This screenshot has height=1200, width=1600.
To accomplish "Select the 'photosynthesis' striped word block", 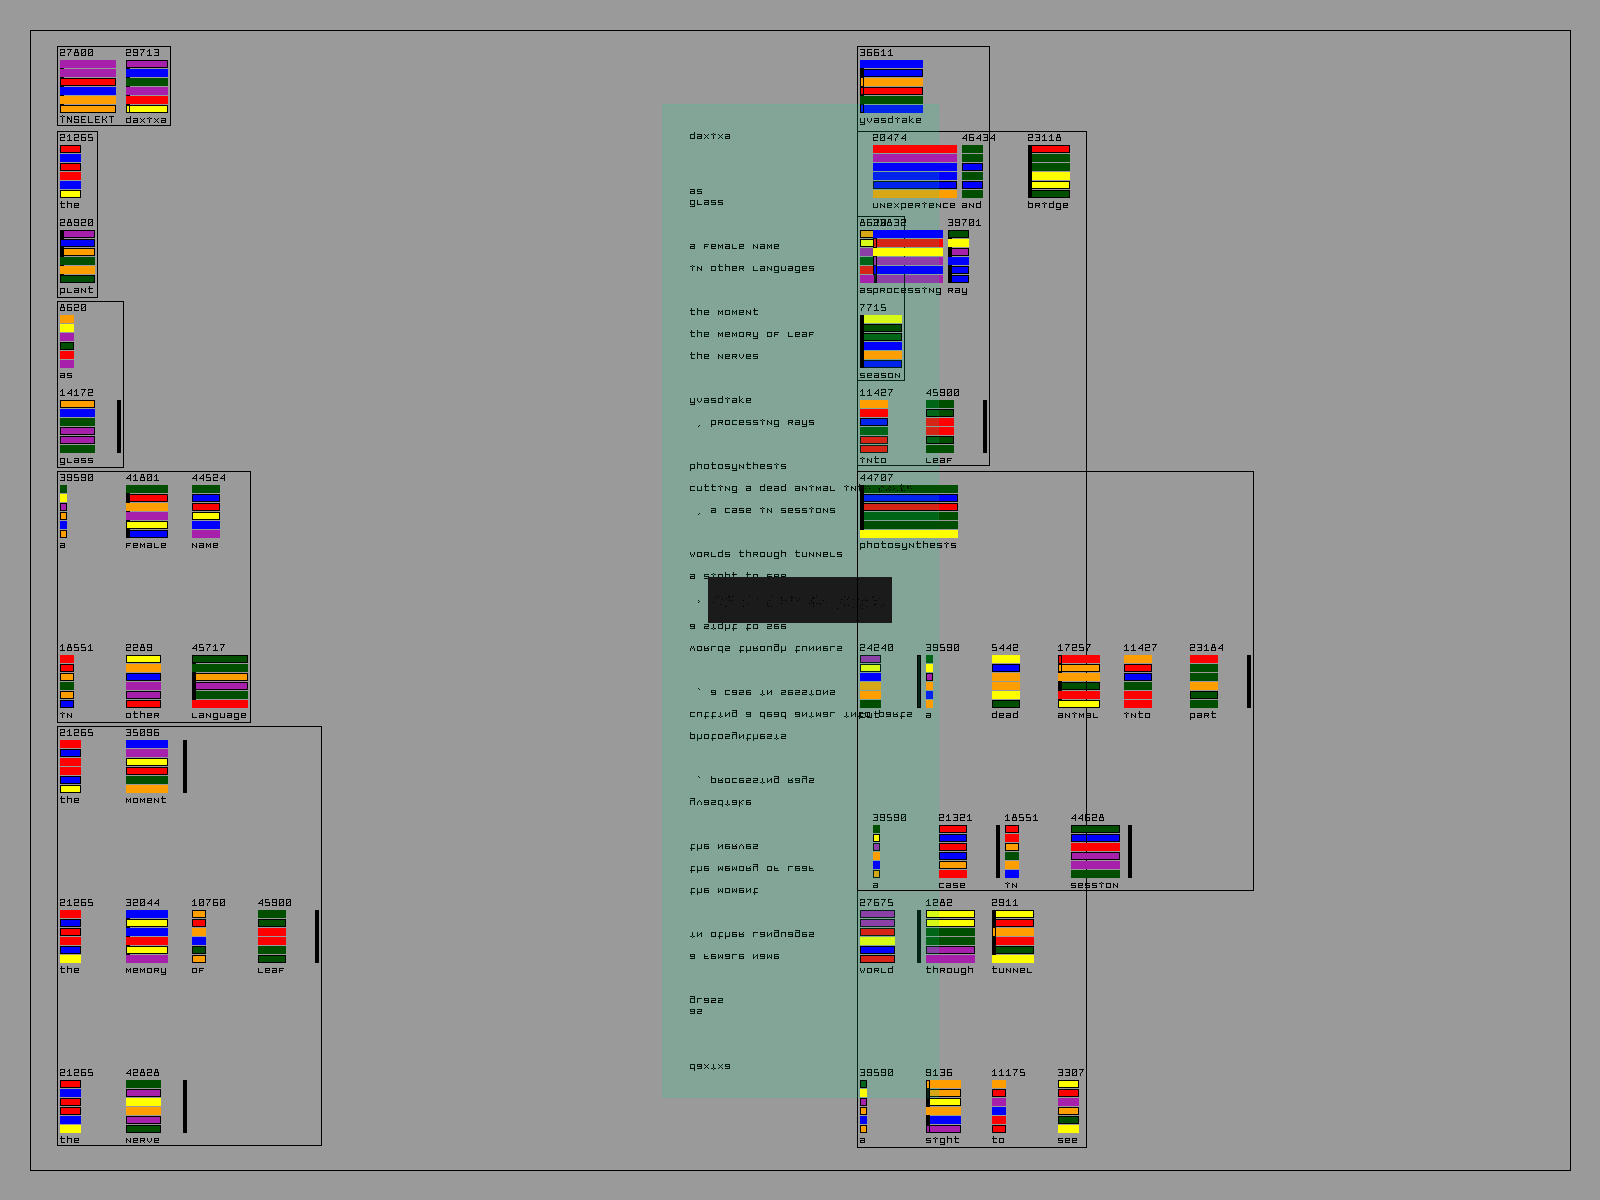I will coord(909,512).
